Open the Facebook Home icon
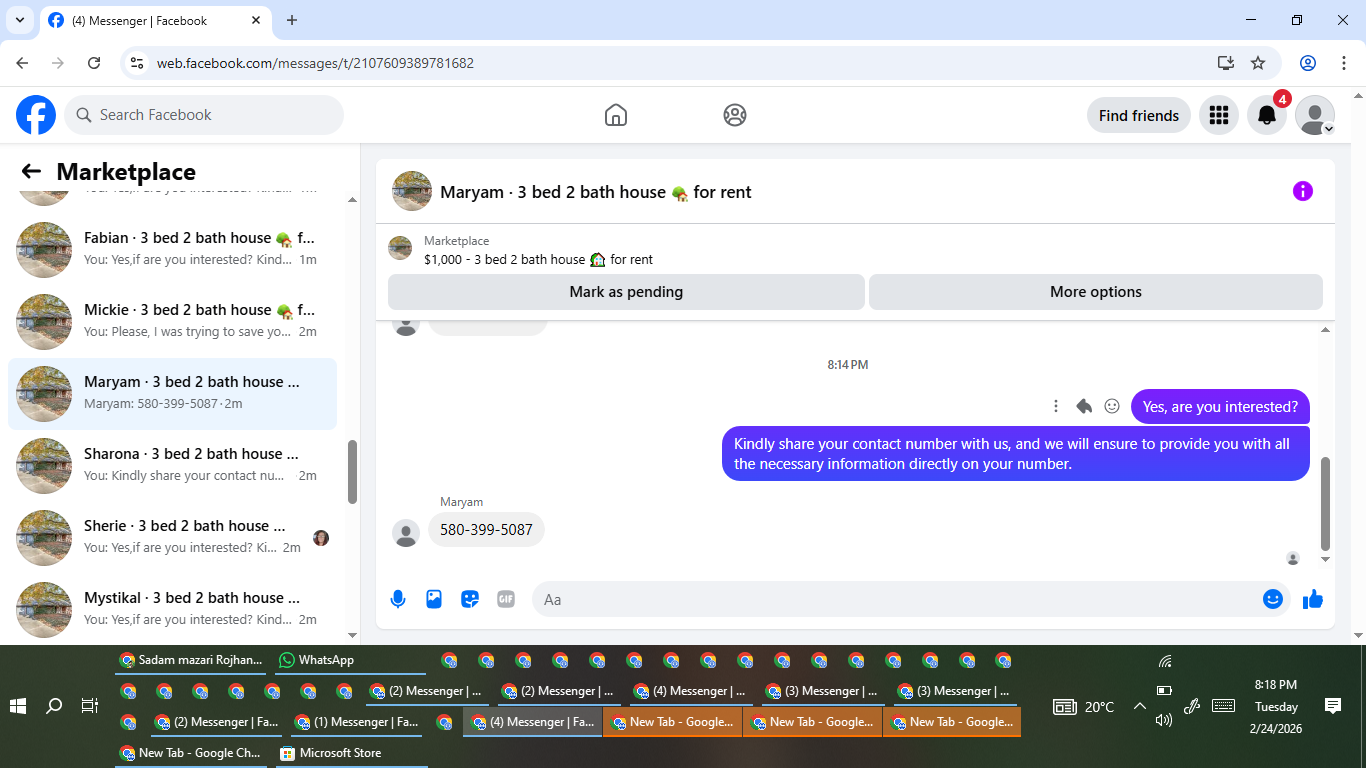 (616, 115)
